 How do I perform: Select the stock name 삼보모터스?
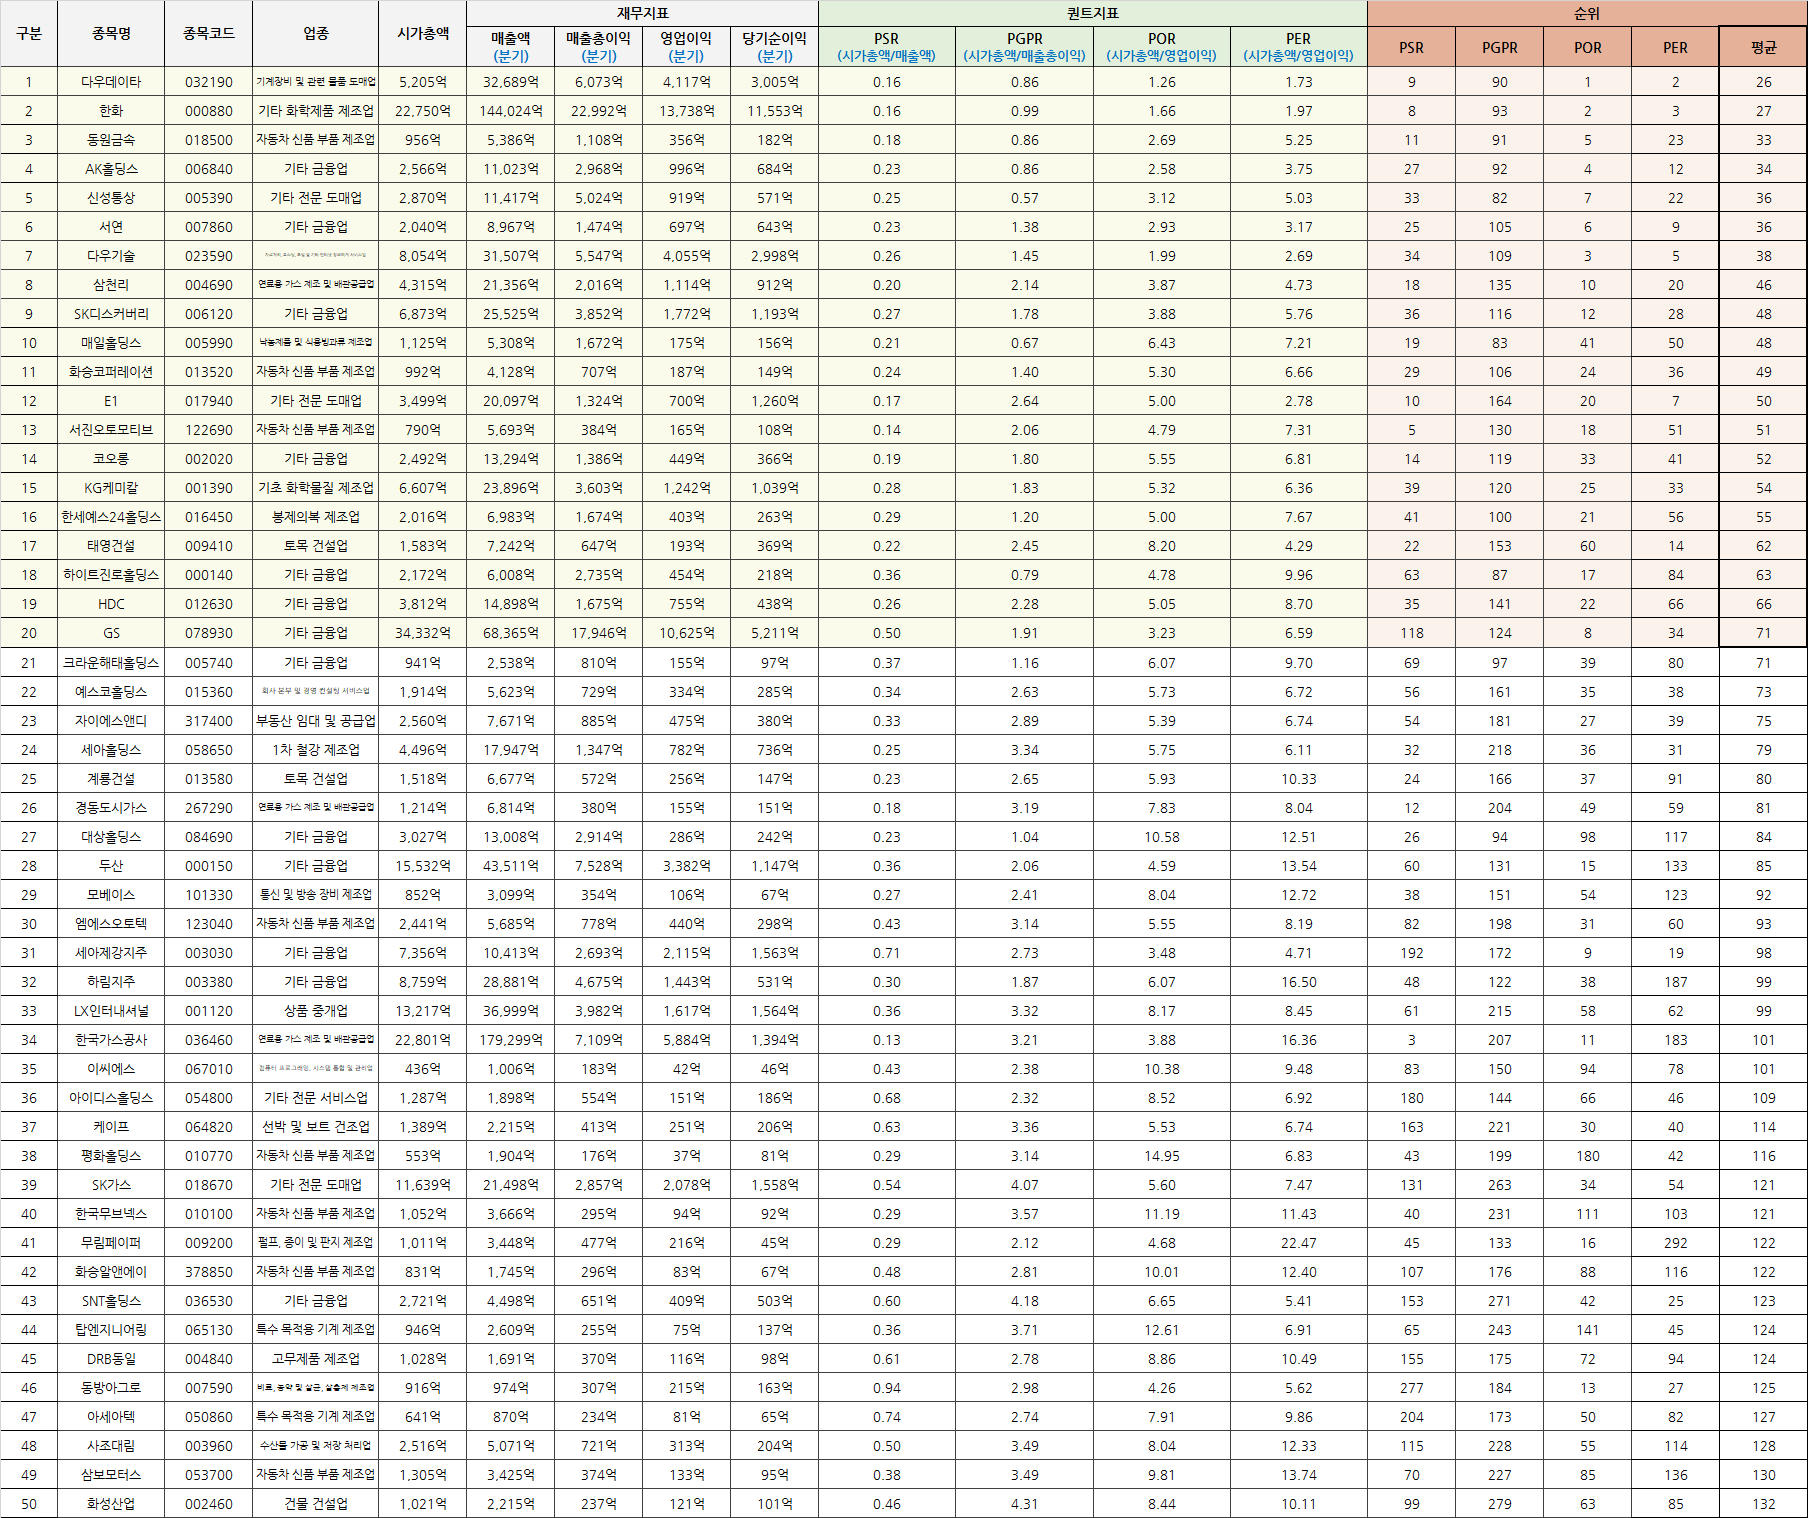[x=111, y=1475]
